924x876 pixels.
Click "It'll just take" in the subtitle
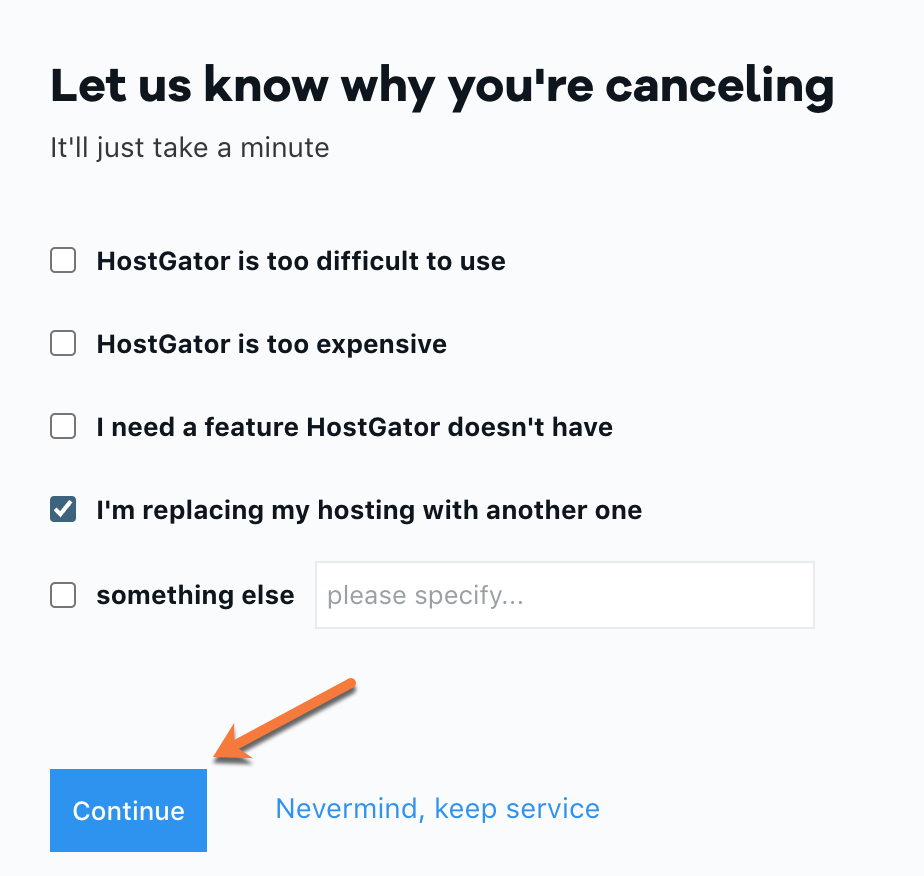tap(126, 148)
